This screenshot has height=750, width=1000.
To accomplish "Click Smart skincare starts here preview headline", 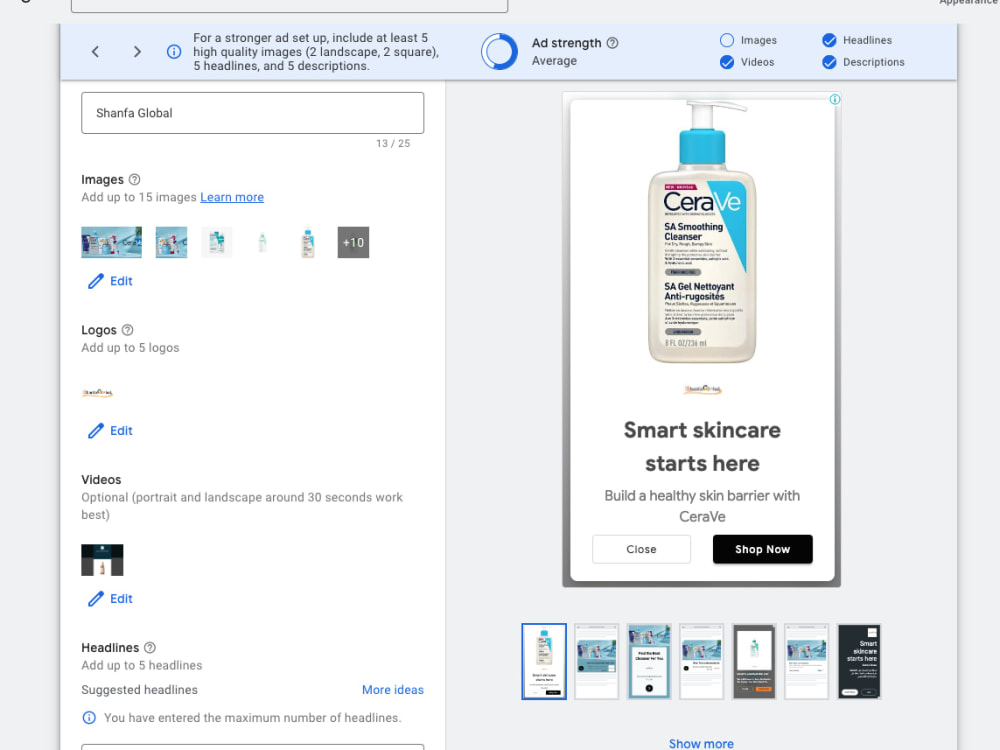I will [x=702, y=446].
